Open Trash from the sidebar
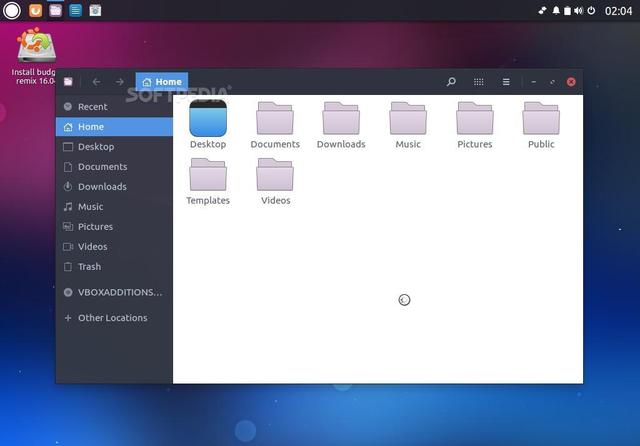Screen dimensions: 640x446 (89, 267)
